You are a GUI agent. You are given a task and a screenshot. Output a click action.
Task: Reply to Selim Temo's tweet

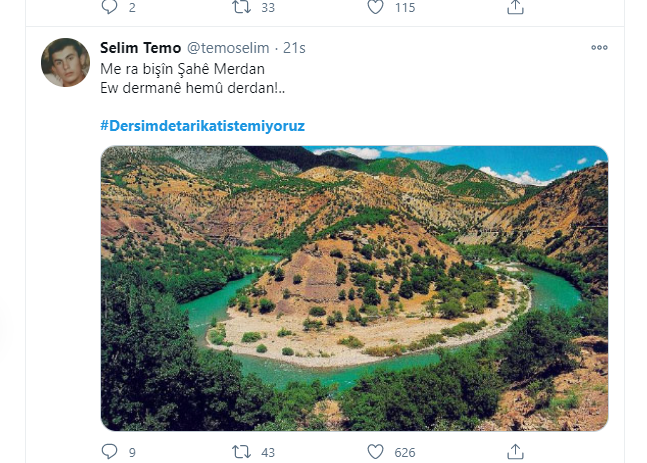coord(110,451)
